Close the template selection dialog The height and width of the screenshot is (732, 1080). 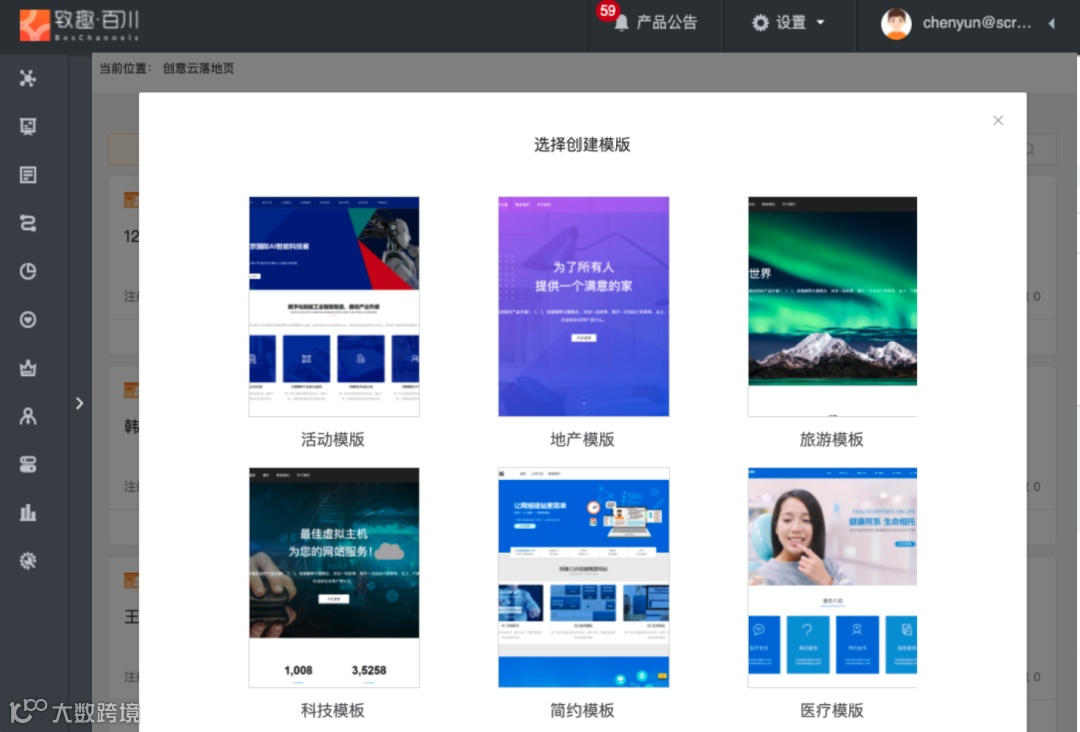(998, 121)
